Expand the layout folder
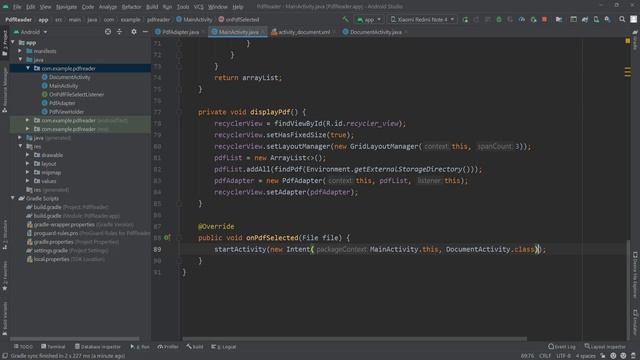 (x=27, y=163)
